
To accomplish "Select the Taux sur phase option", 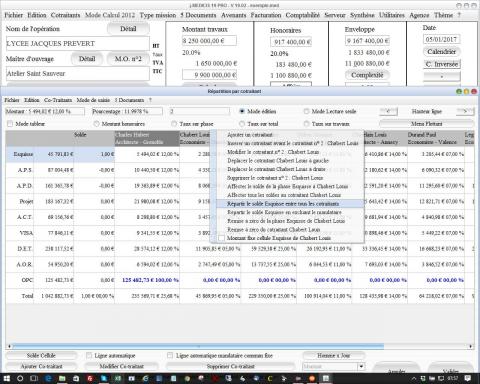I will pos(174,124).
